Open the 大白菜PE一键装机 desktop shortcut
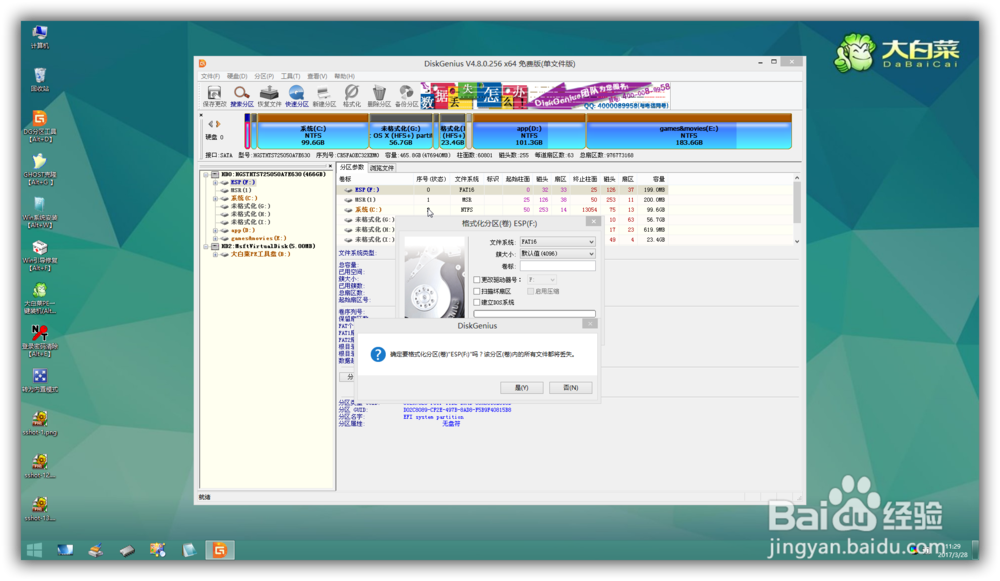The height and width of the screenshot is (581, 1000). point(40,298)
